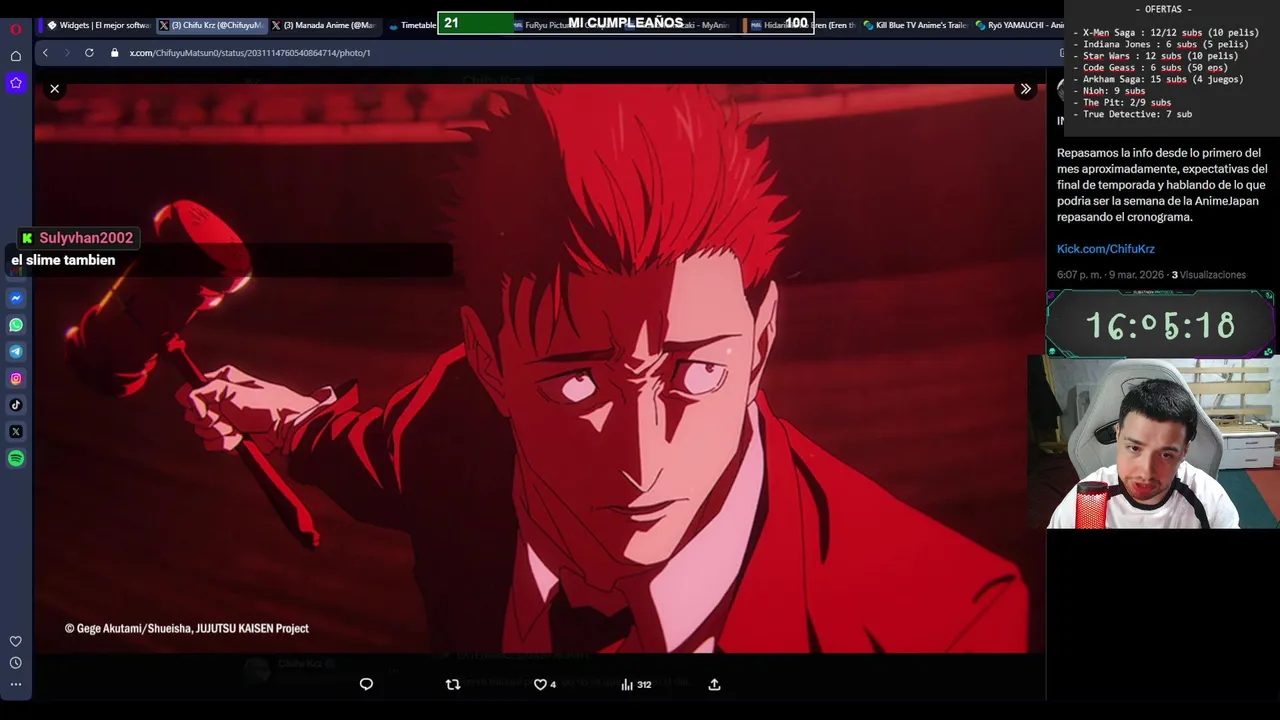Open the Opera menu logo
Image resolution: width=1280 pixels, height=720 pixels.
click(x=16, y=29)
